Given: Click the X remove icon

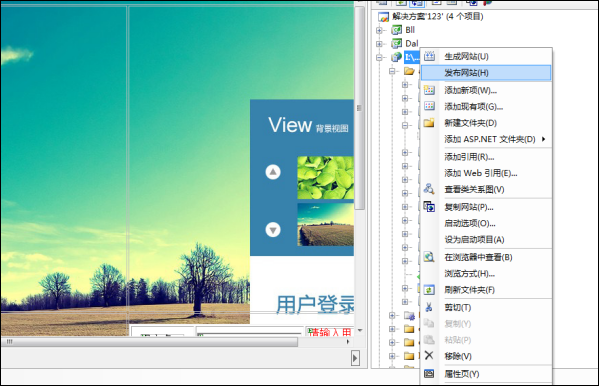Looking at the screenshot, I should click(429, 355).
